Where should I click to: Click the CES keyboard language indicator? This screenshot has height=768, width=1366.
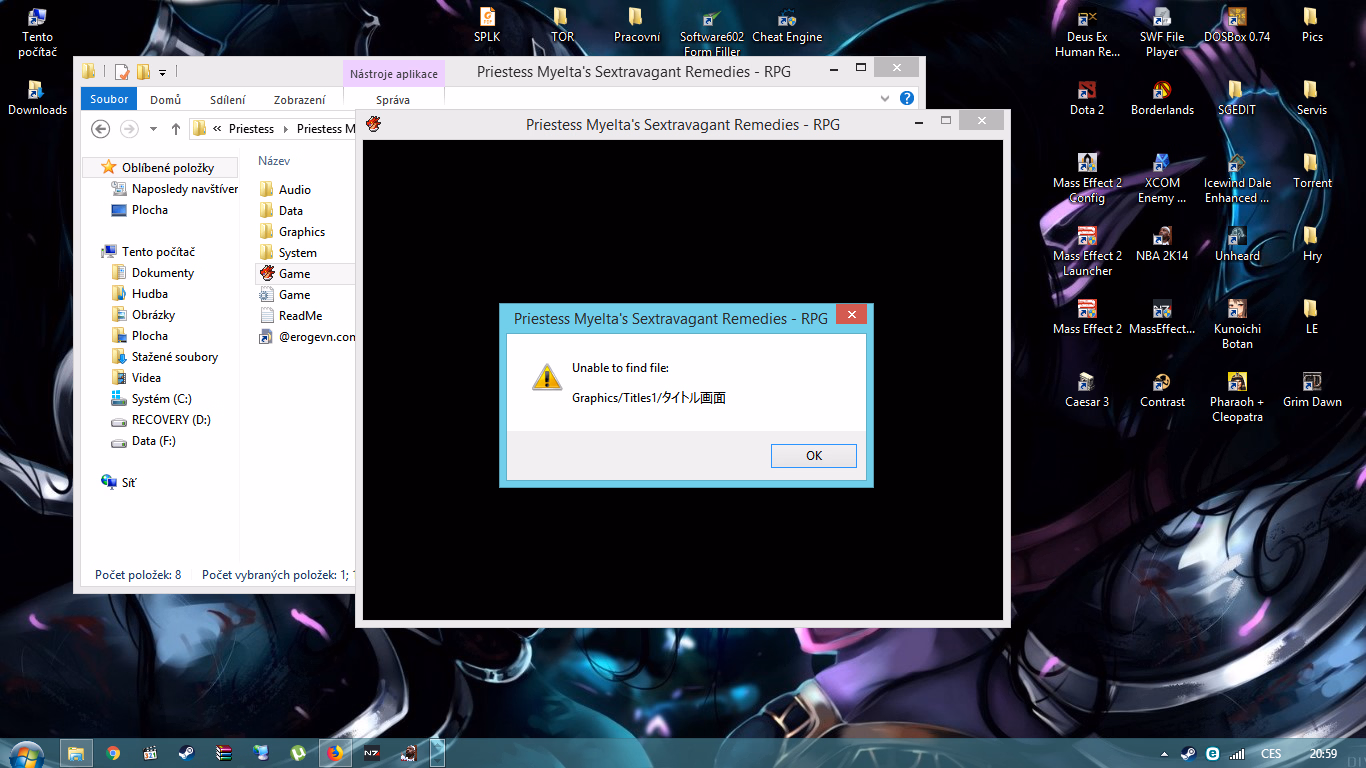click(1271, 754)
